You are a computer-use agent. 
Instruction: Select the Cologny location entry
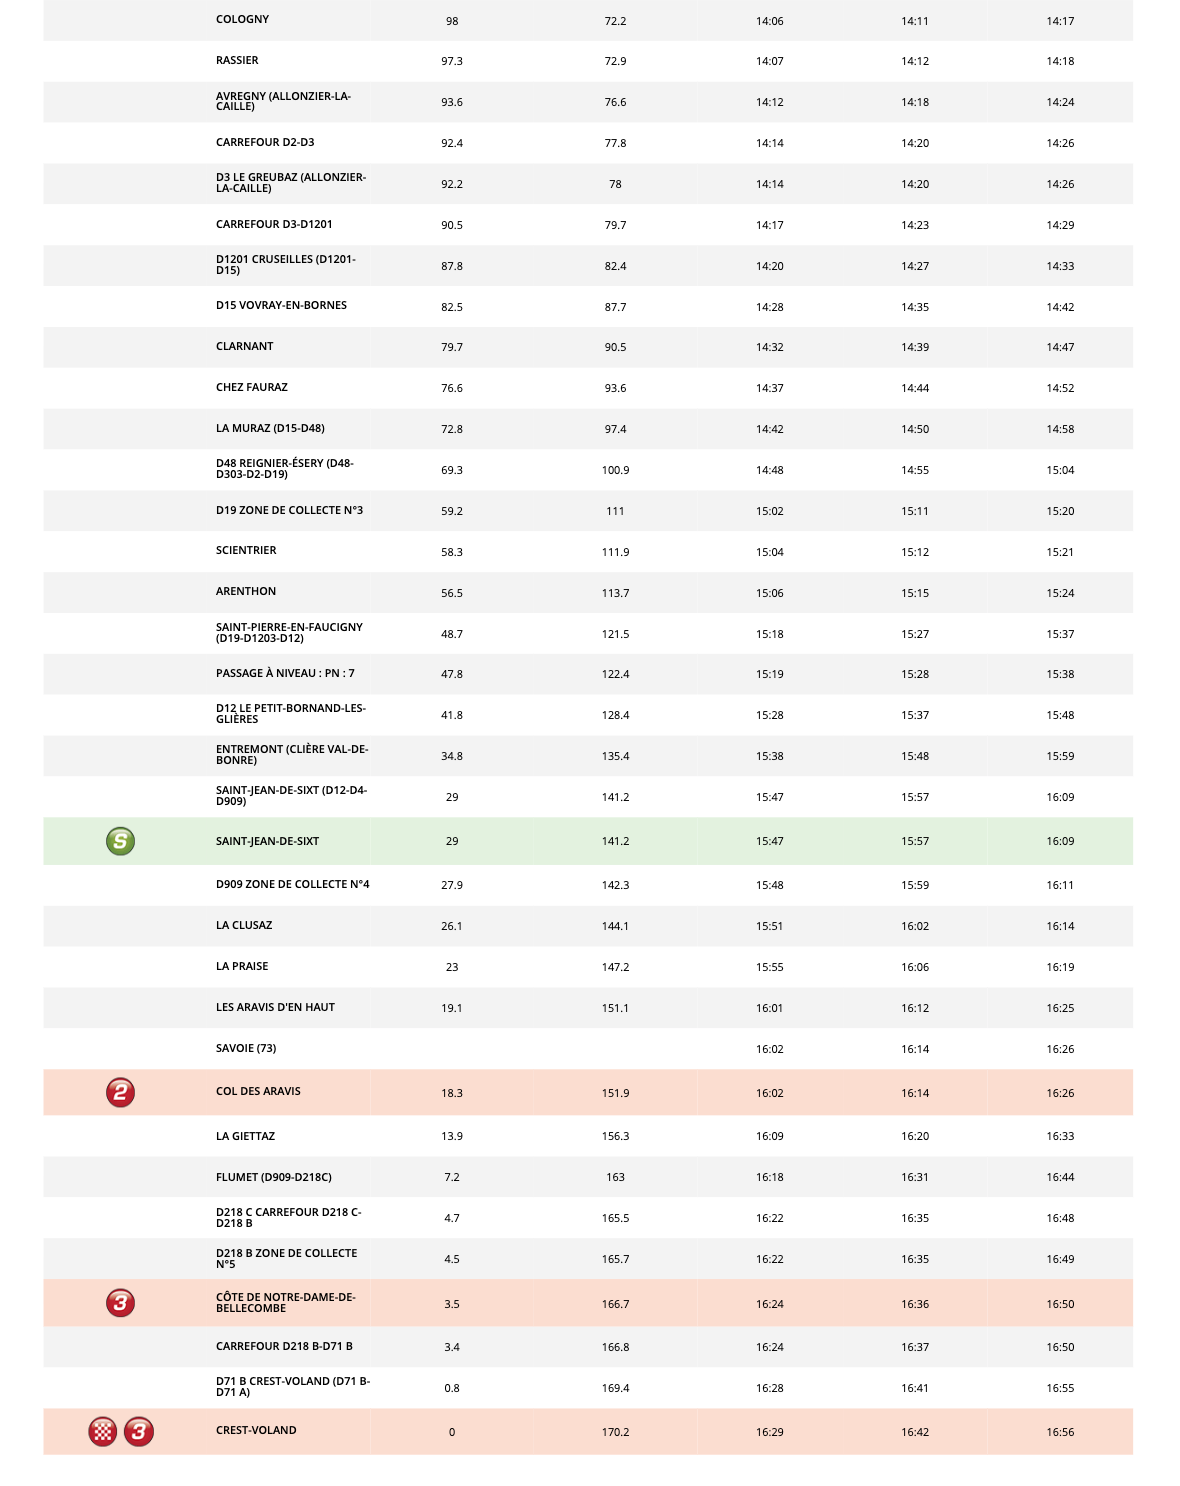coord(242,20)
